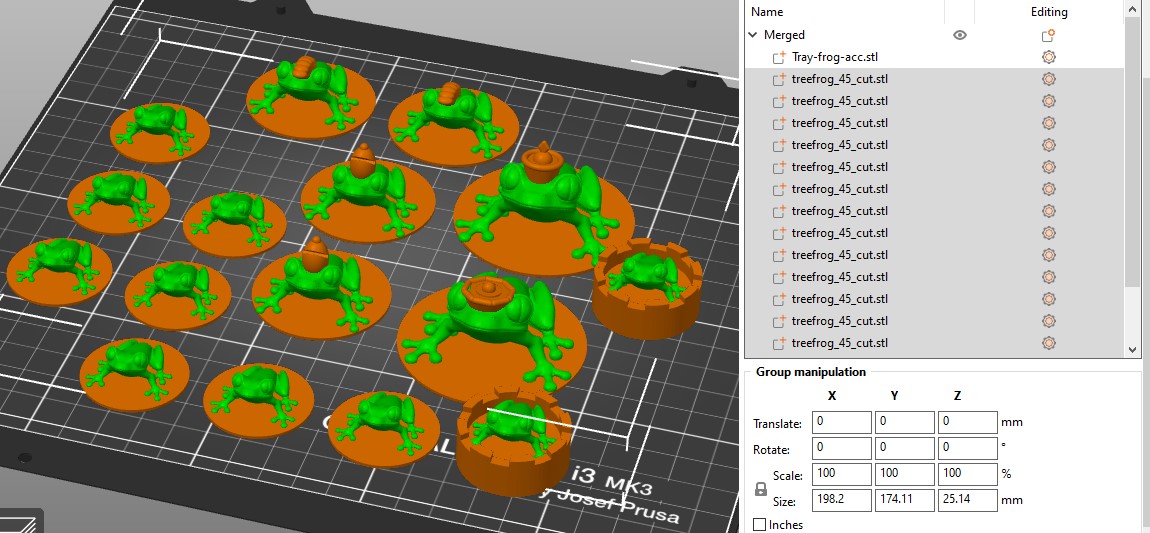The width and height of the screenshot is (1150, 533).
Task: Click the Size Y field showing 174.11
Action: coord(904,500)
